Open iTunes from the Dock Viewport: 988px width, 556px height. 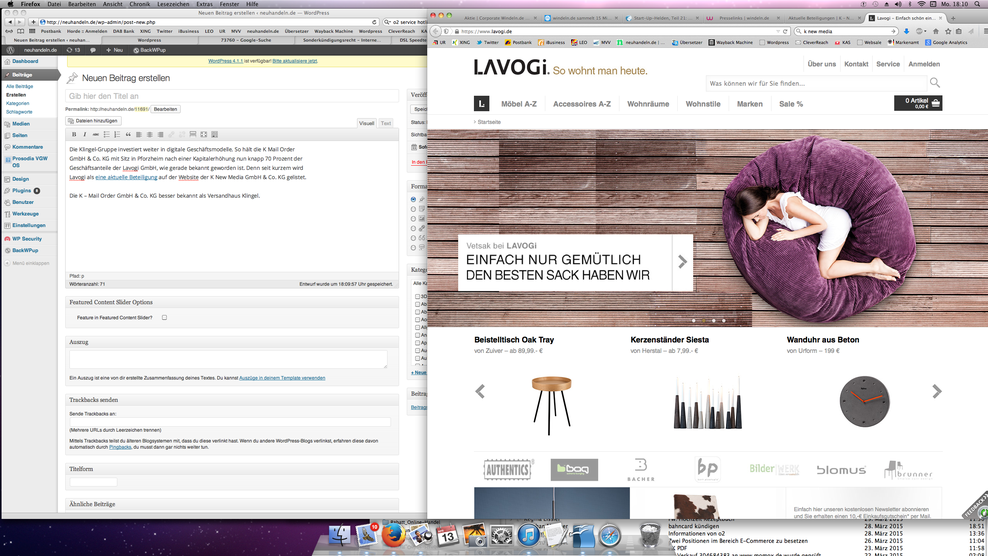click(528, 535)
